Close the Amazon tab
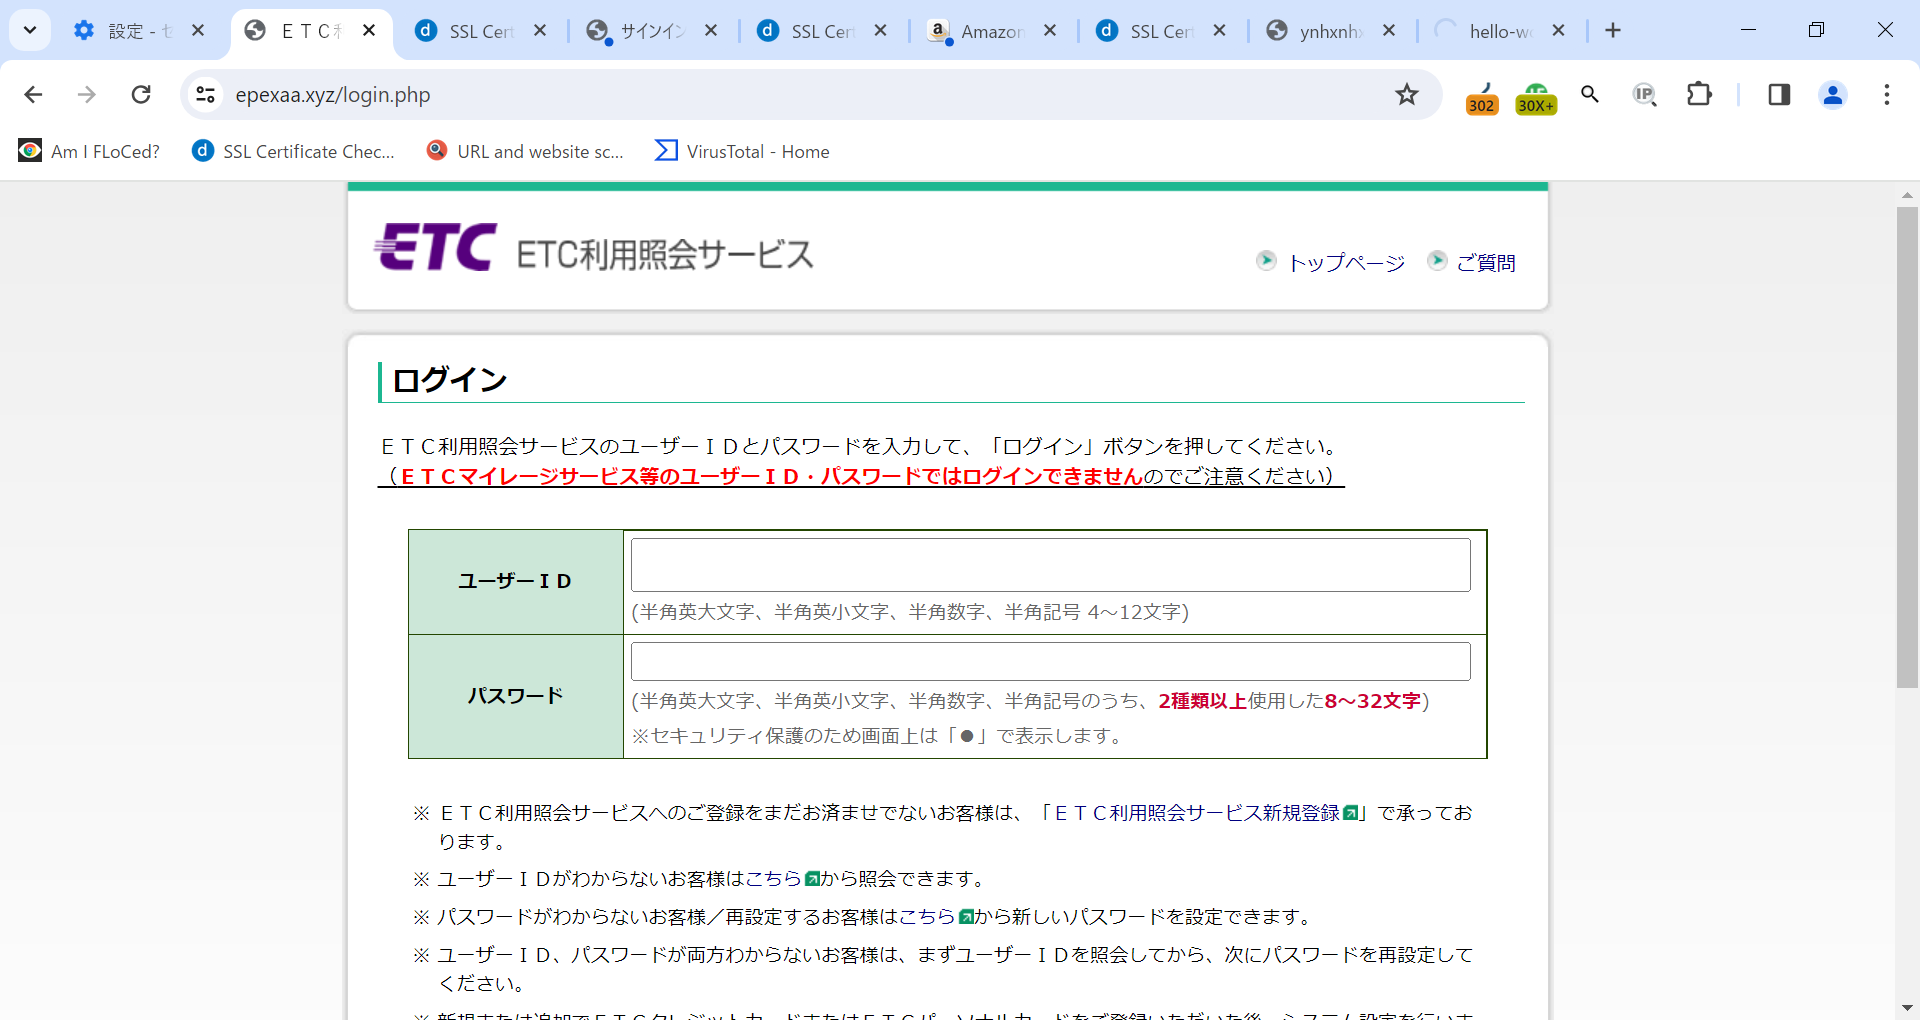Viewport: 1920px width, 1020px height. coord(1050,31)
